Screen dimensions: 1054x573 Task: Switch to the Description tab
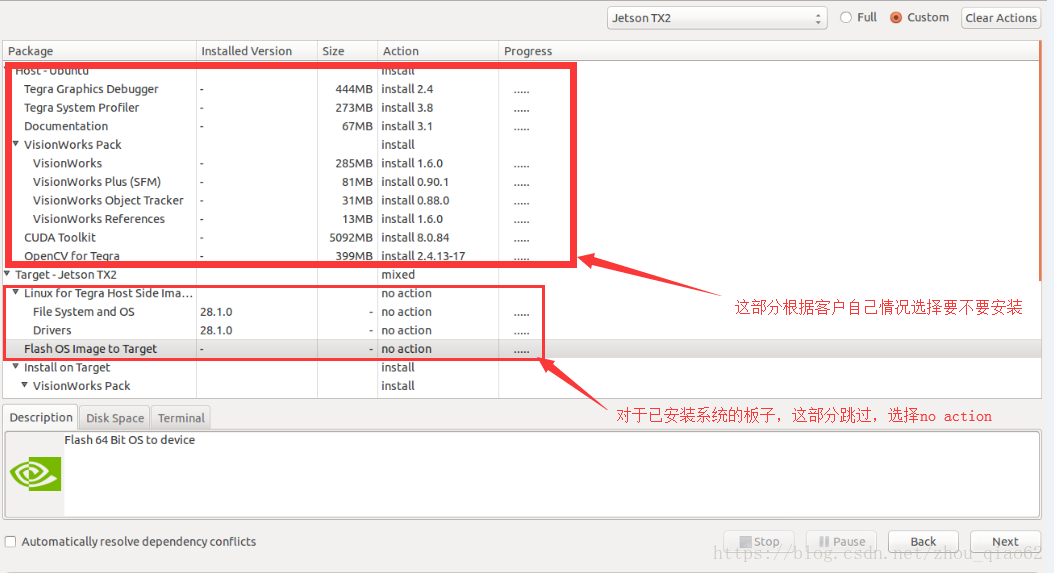[x=41, y=417]
